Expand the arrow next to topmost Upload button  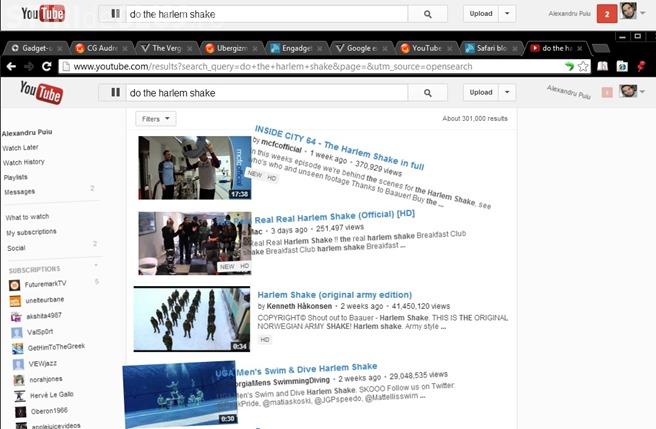click(507, 14)
